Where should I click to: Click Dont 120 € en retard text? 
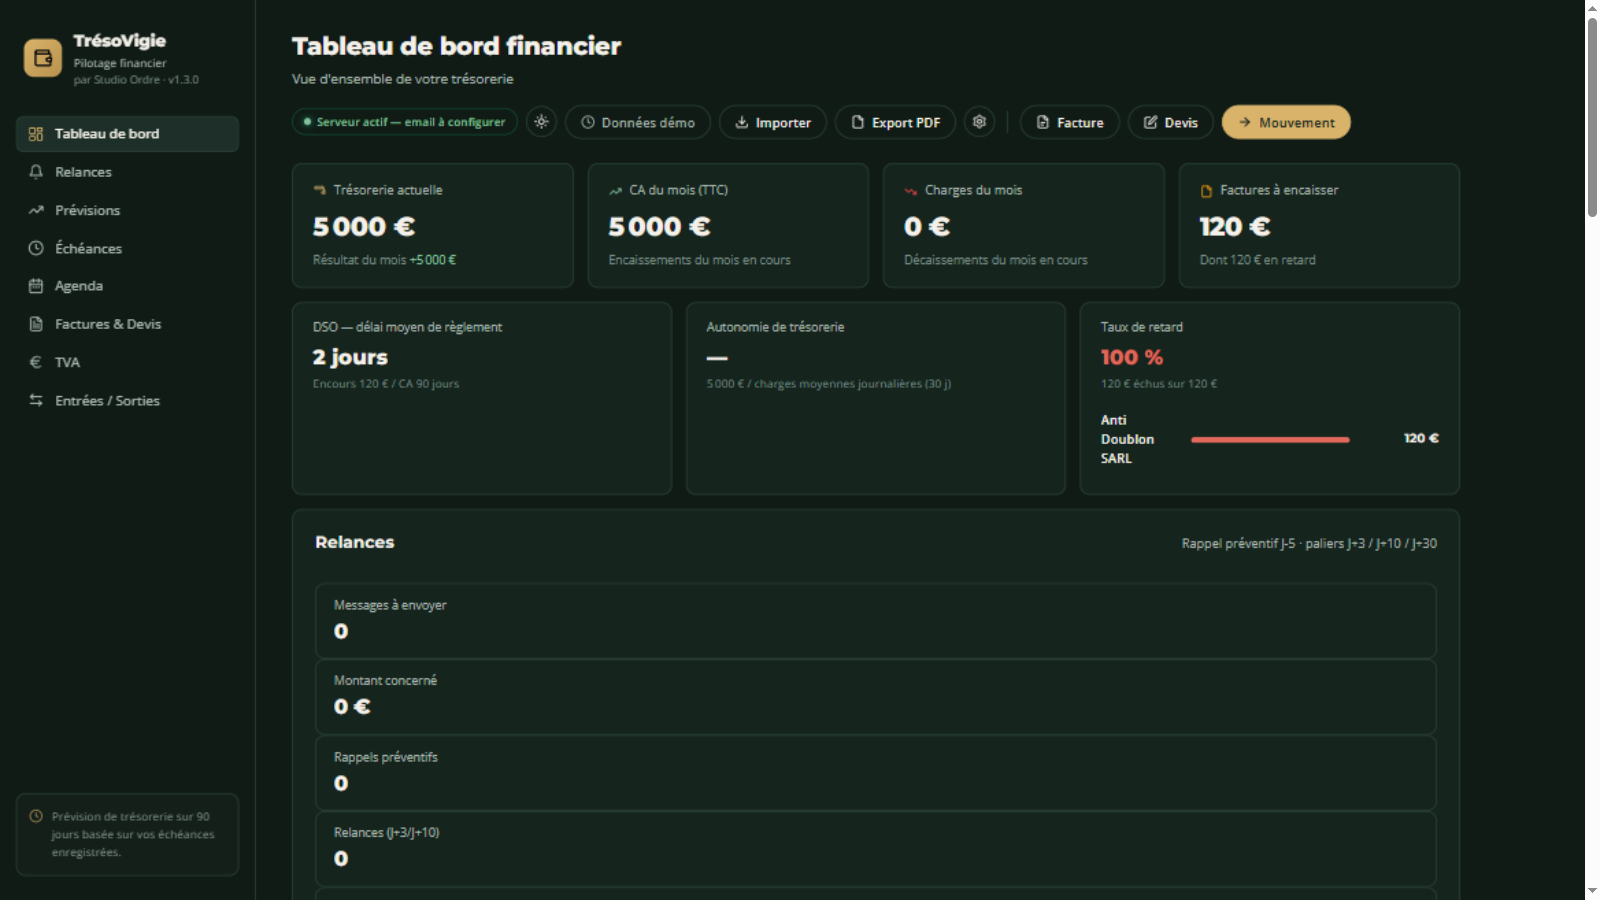[1258, 260]
